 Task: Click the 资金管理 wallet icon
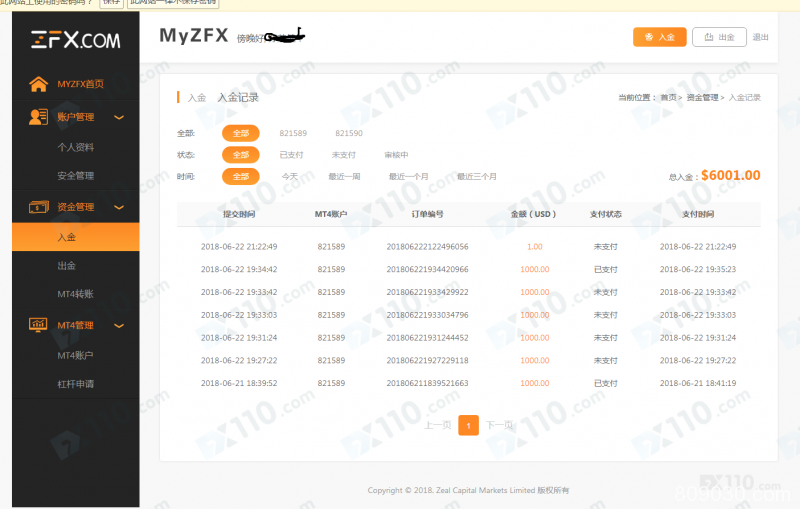[x=39, y=207]
